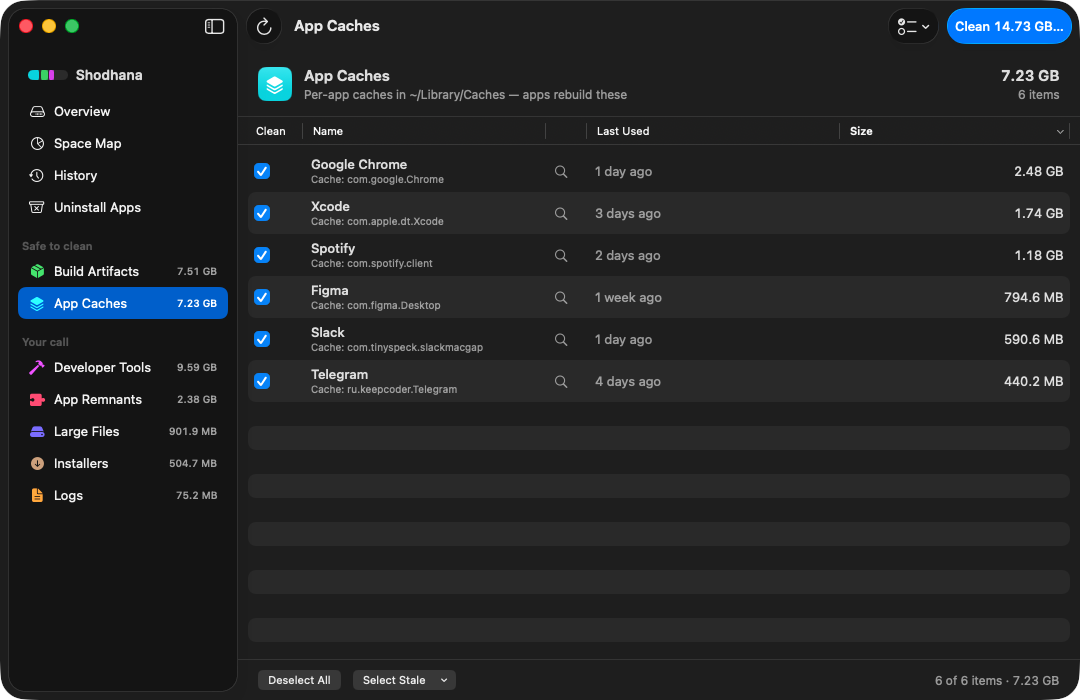Viewport: 1080px width, 700px height.
Task: Click Deselect All button
Action: [299, 680]
